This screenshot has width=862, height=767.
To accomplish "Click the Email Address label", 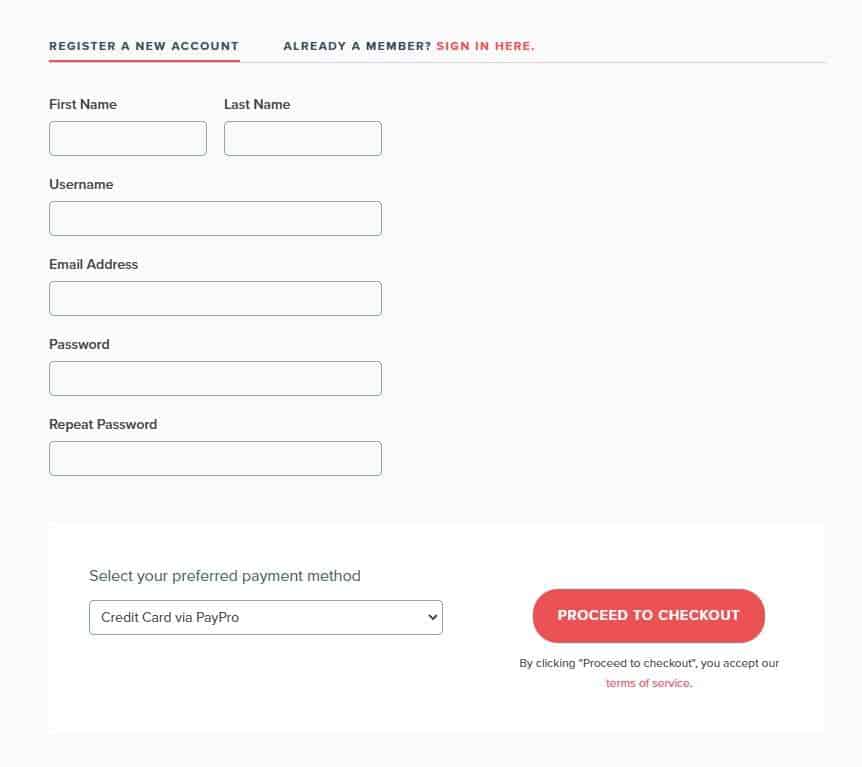I will pyautogui.click(x=94, y=264).
